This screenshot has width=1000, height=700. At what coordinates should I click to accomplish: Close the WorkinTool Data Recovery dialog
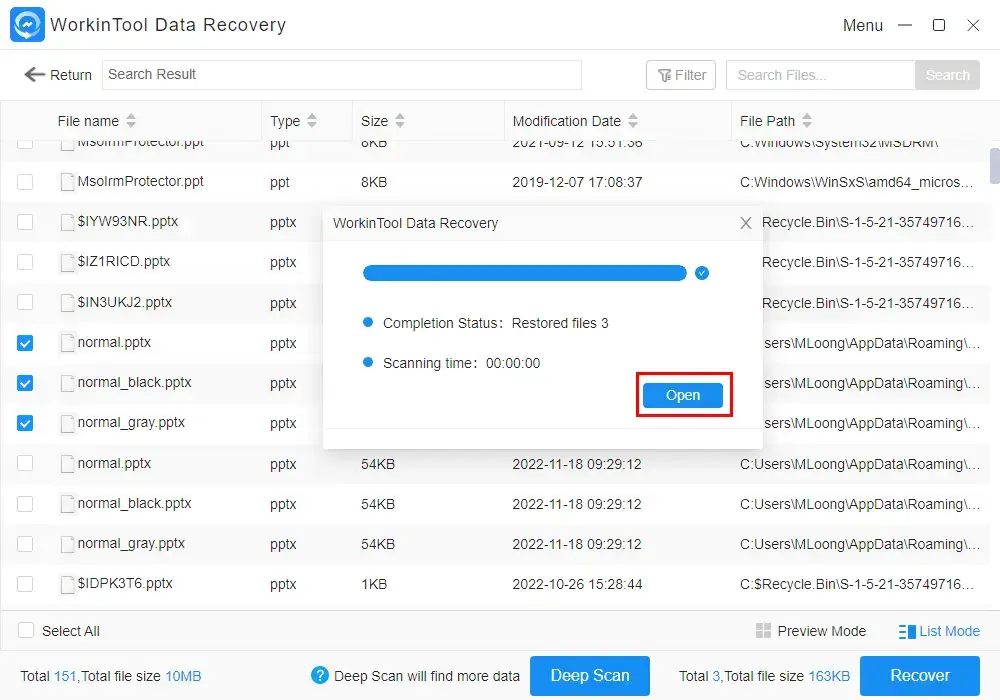746,223
